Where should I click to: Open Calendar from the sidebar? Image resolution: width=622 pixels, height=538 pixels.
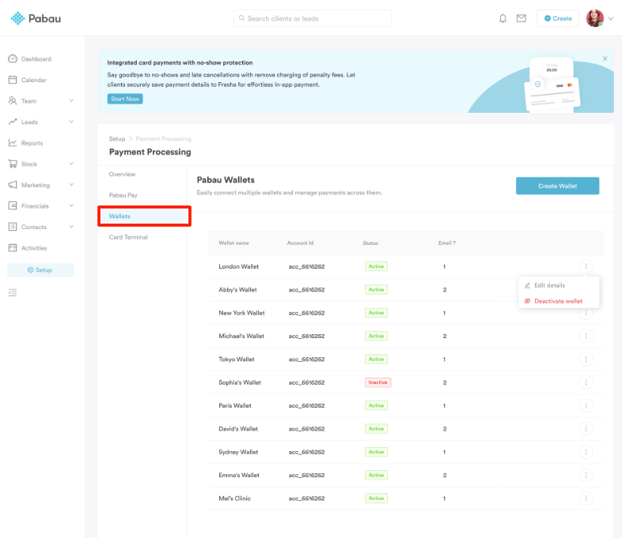coord(28,80)
